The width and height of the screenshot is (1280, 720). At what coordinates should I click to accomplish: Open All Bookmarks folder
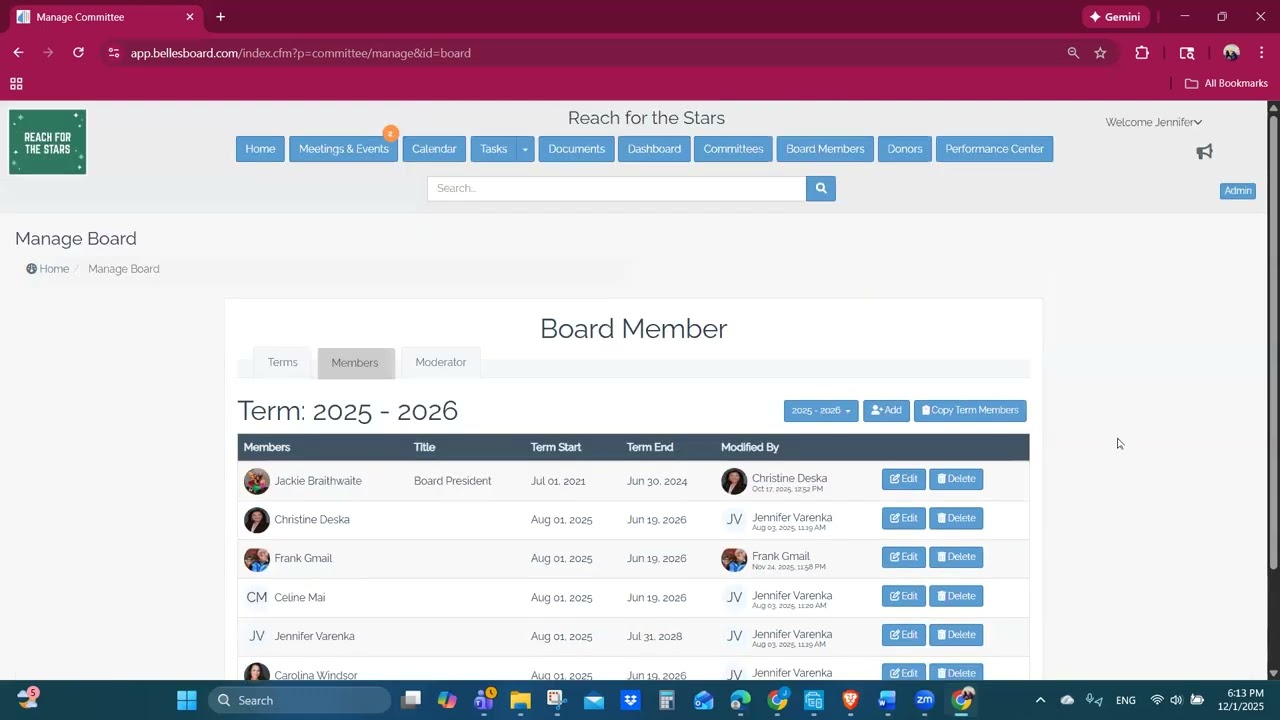pyautogui.click(x=1226, y=84)
